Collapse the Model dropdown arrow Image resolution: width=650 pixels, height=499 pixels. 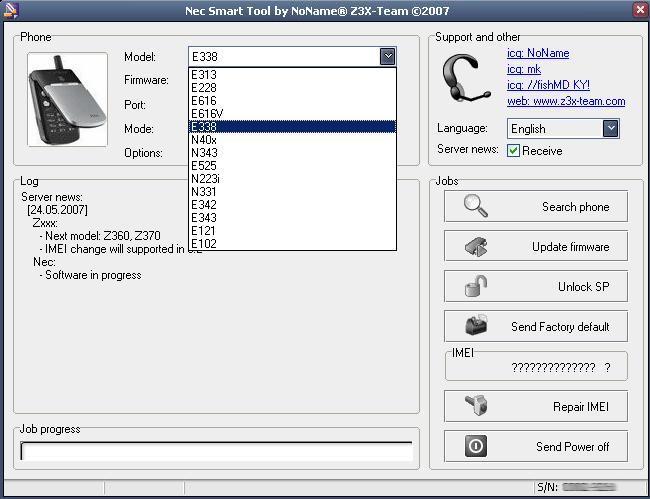pyautogui.click(x=387, y=56)
